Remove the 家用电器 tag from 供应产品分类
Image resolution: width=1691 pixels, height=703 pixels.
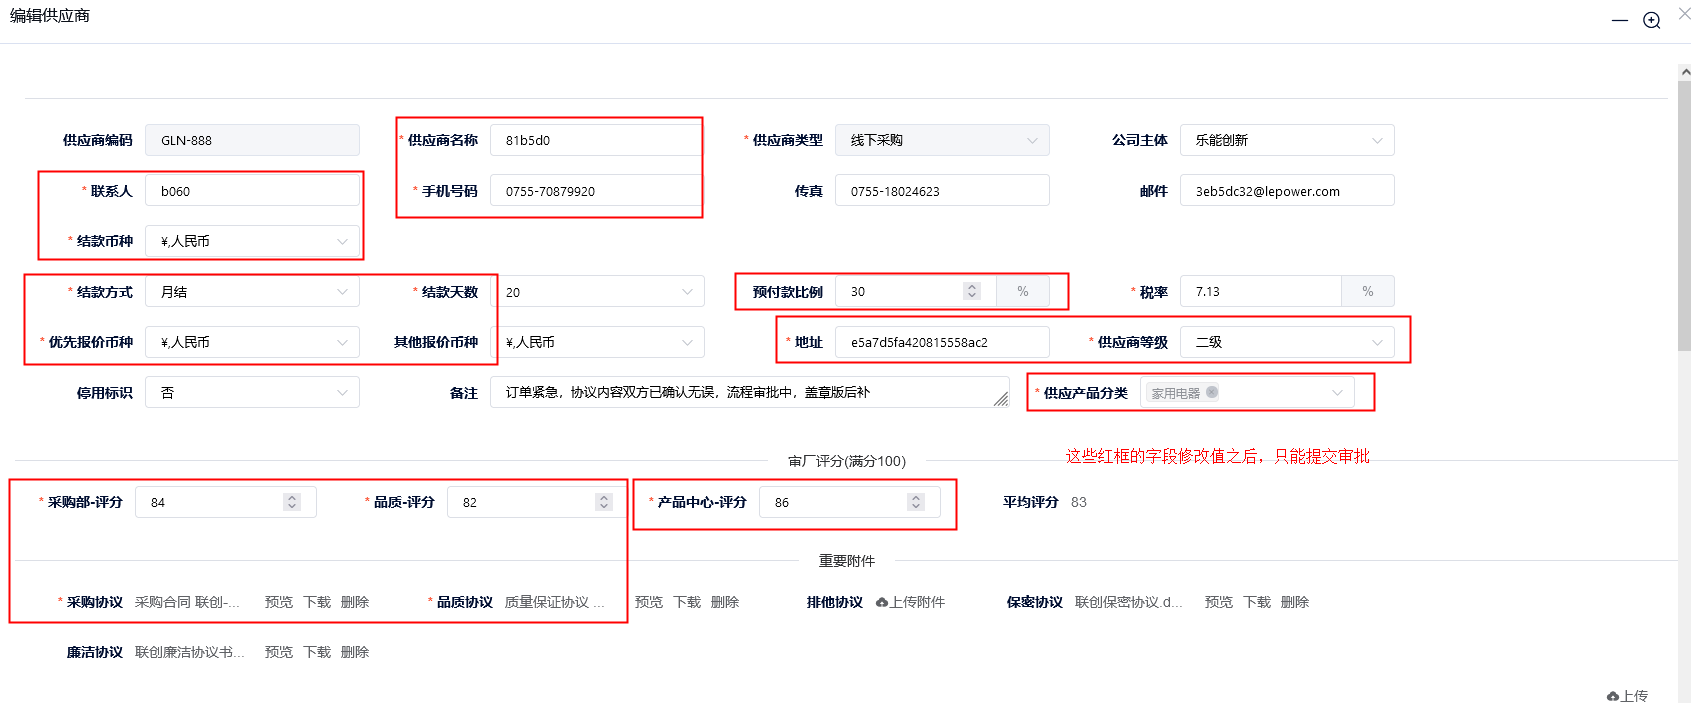click(x=1212, y=392)
